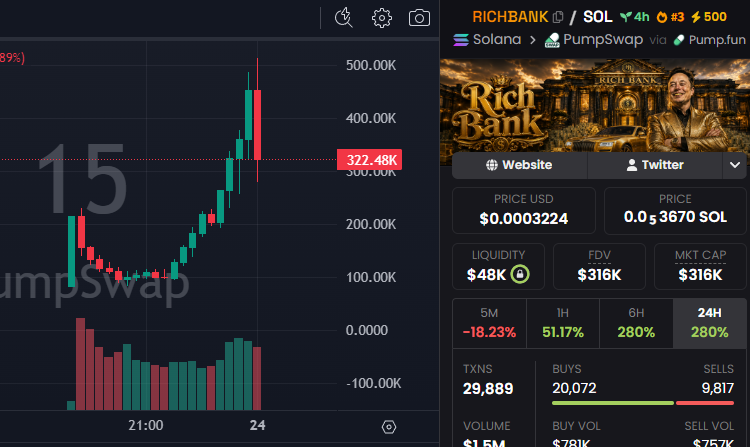The image size is (750, 447).
Task: Click the SOL quote token text
Action: coord(597,17)
